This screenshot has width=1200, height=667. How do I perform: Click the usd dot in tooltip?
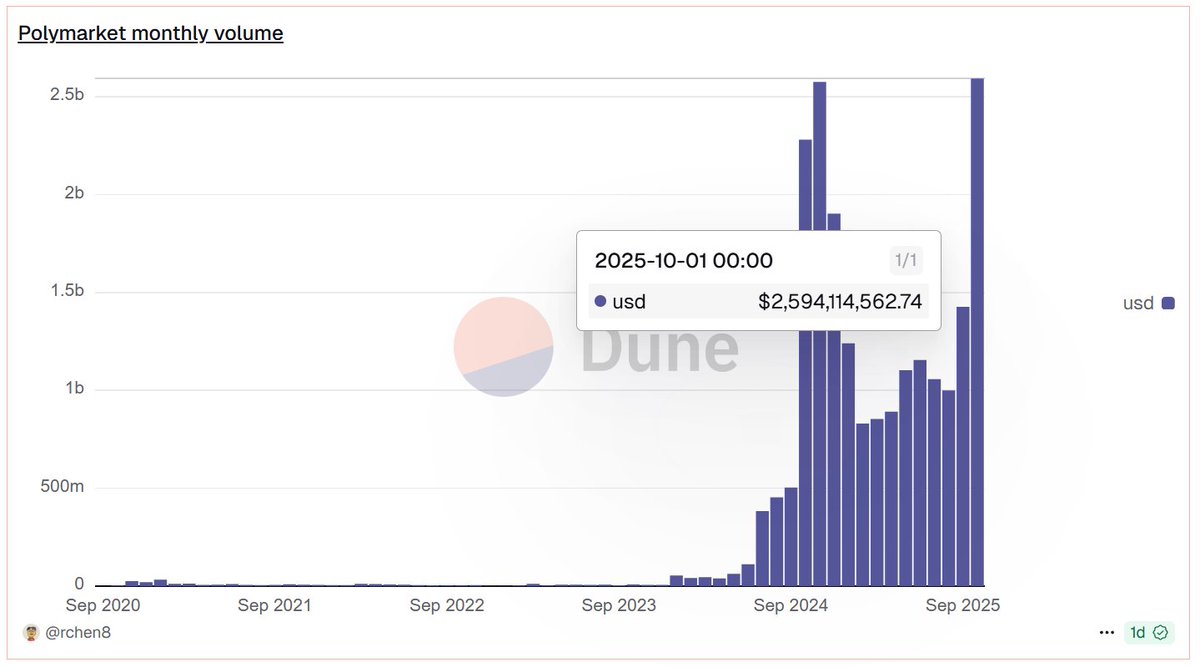pyautogui.click(x=600, y=301)
